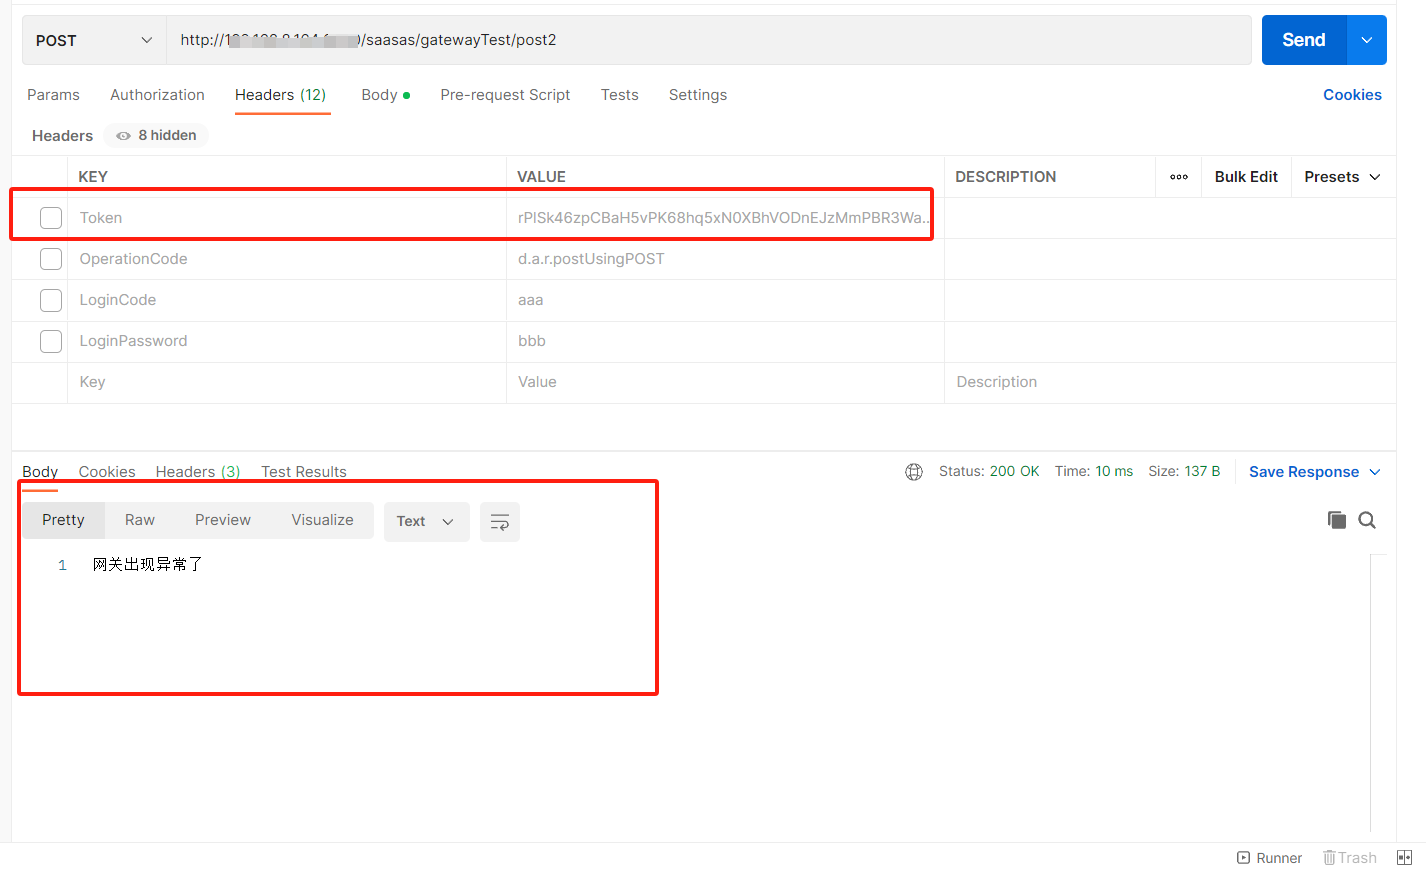The height and width of the screenshot is (871, 1426).
Task: Tick the LoginPassword header checkbox
Action: (51, 341)
